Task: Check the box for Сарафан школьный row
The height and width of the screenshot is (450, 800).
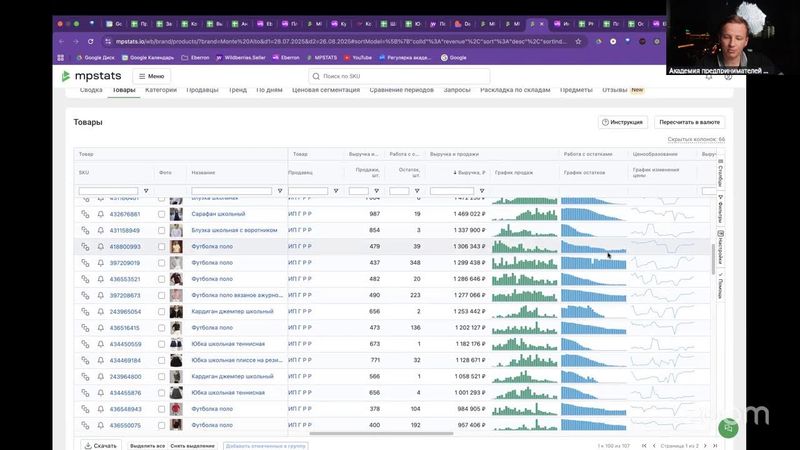Action: point(161,214)
